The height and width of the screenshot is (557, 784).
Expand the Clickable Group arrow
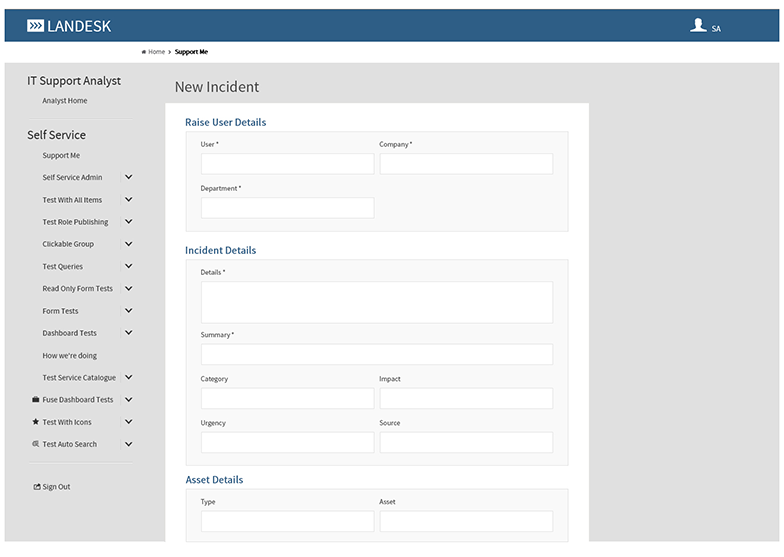128,244
